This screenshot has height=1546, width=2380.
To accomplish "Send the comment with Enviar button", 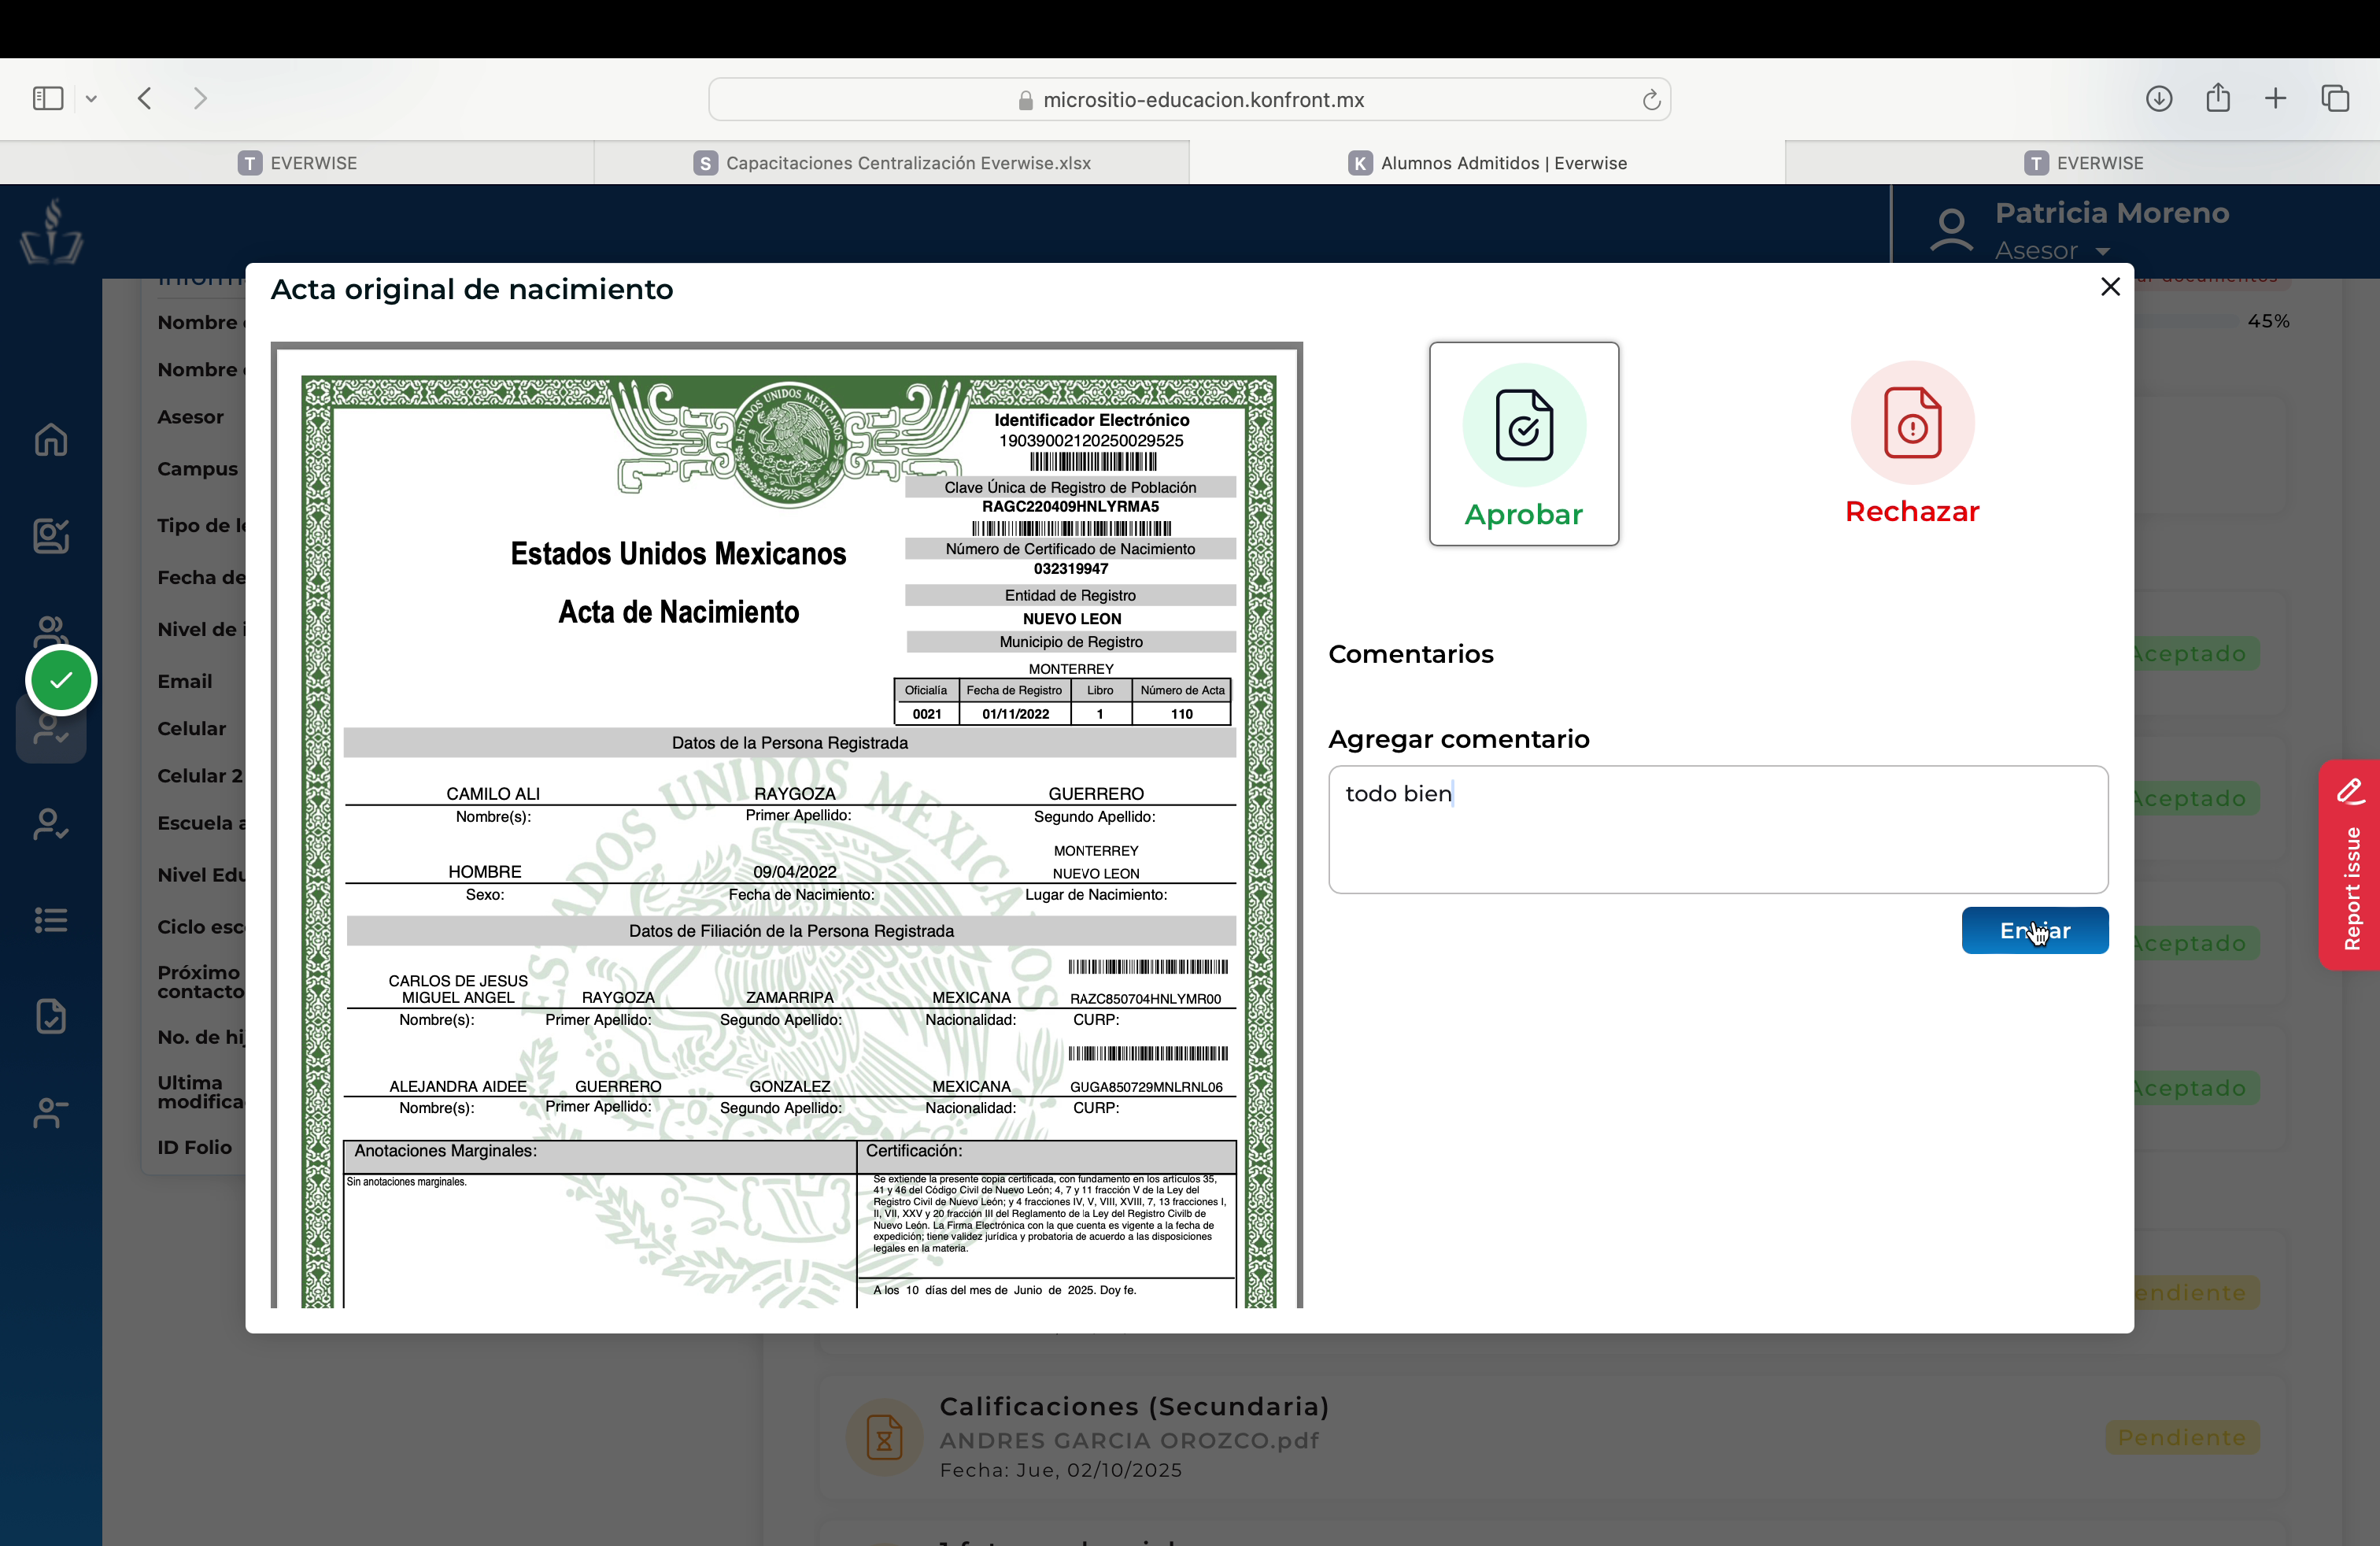I will (2034, 930).
